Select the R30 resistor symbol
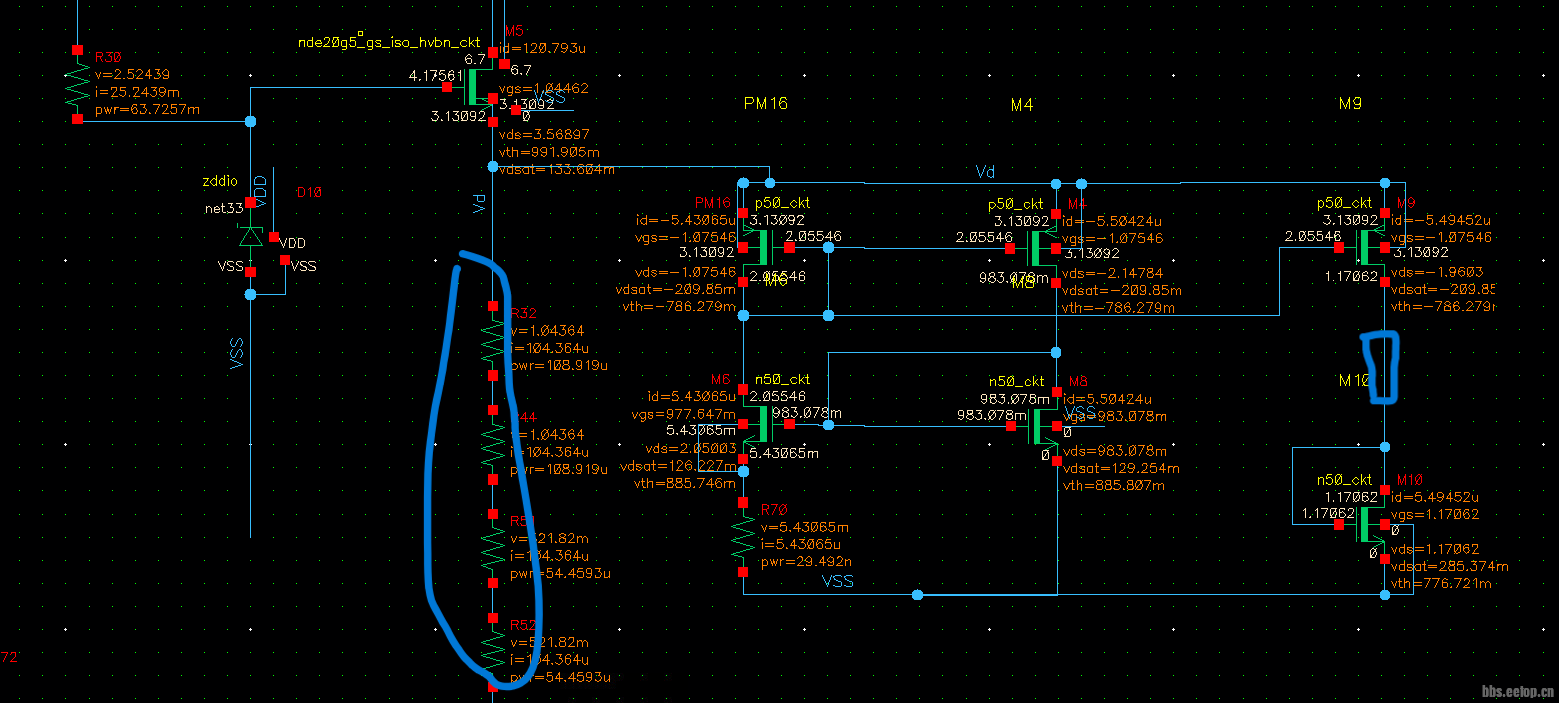1559x703 pixels. tap(77, 84)
